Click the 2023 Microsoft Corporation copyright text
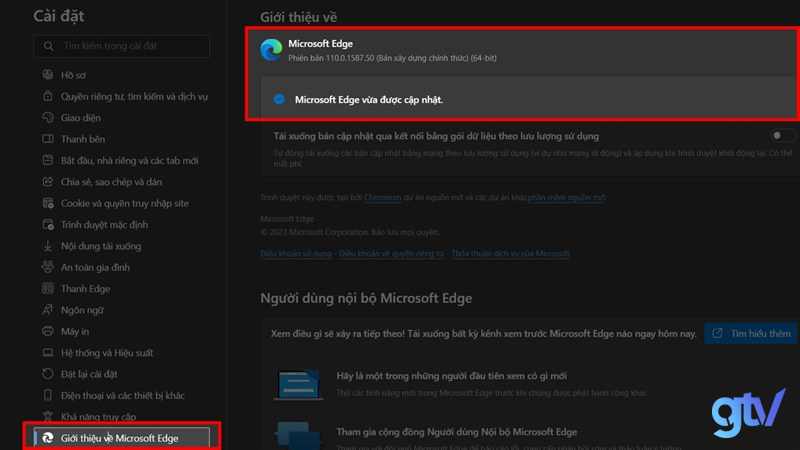The height and width of the screenshot is (450, 800). [x=350, y=232]
